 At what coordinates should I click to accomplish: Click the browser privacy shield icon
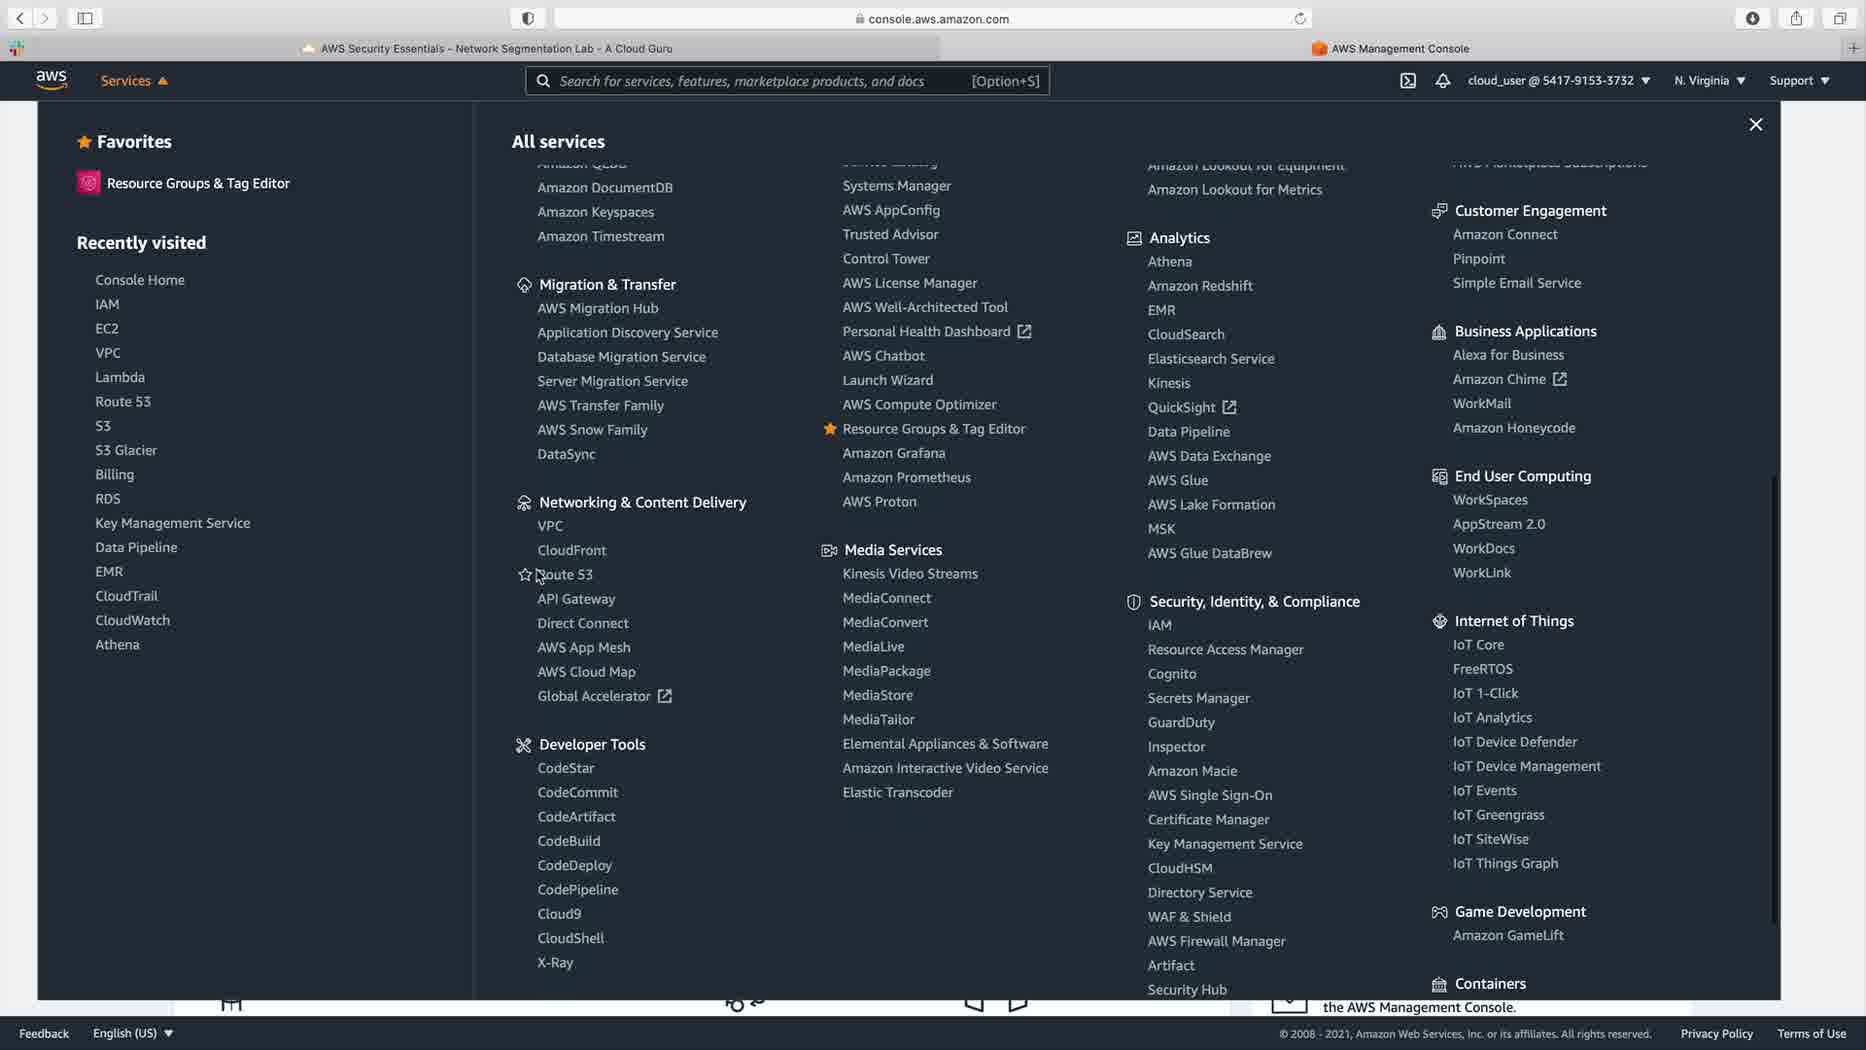click(527, 18)
